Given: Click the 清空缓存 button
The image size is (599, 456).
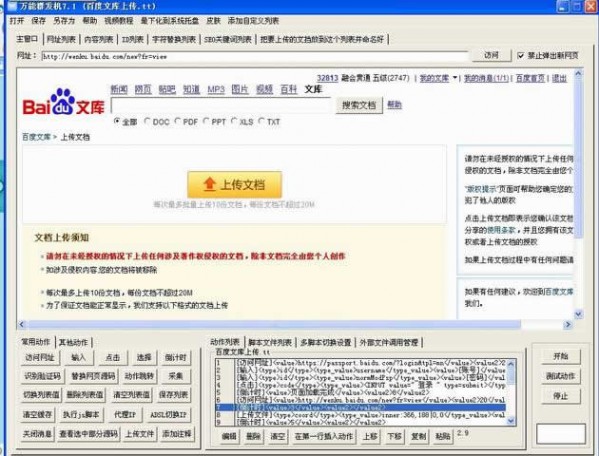Looking at the screenshot, I should (37, 414).
